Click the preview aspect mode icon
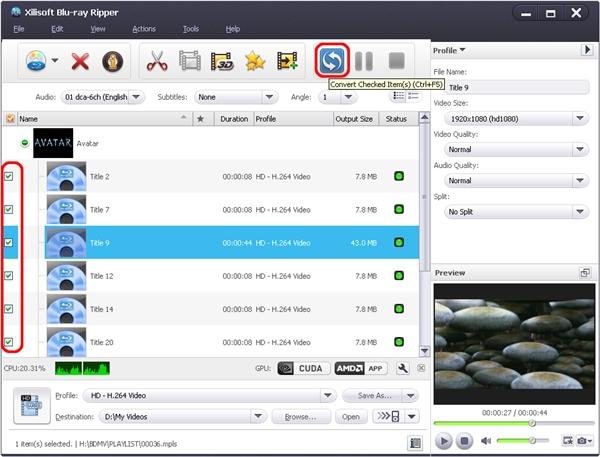The height and width of the screenshot is (457, 600). (567, 441)
